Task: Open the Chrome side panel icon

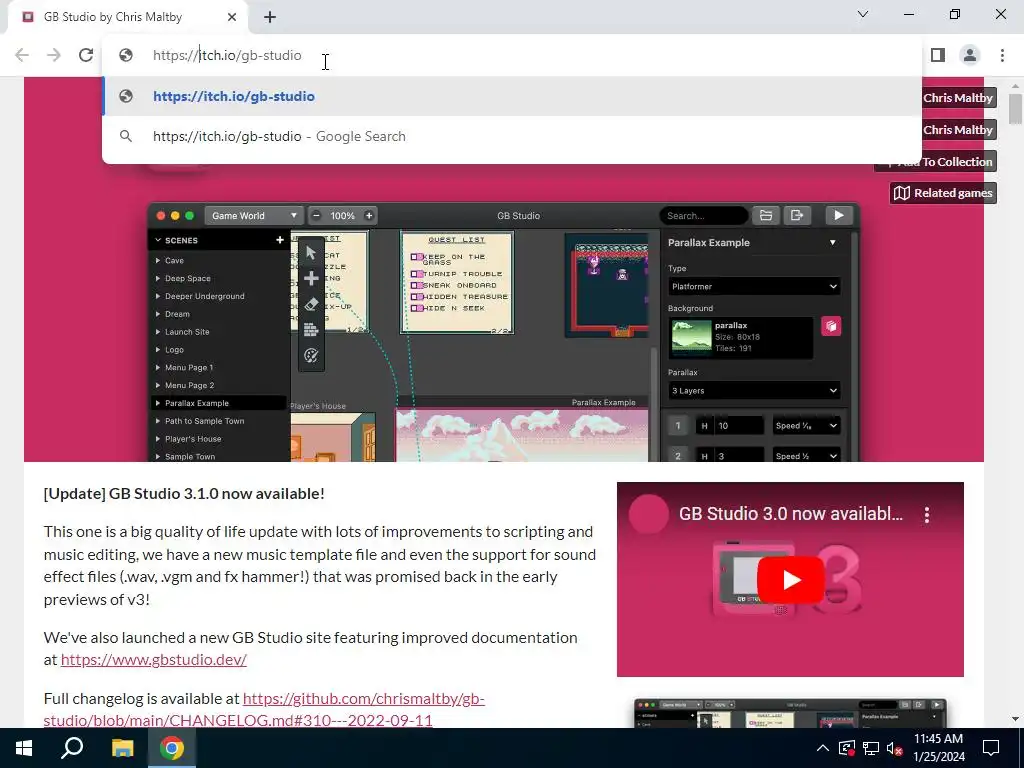Action: (x=938, y=55)
